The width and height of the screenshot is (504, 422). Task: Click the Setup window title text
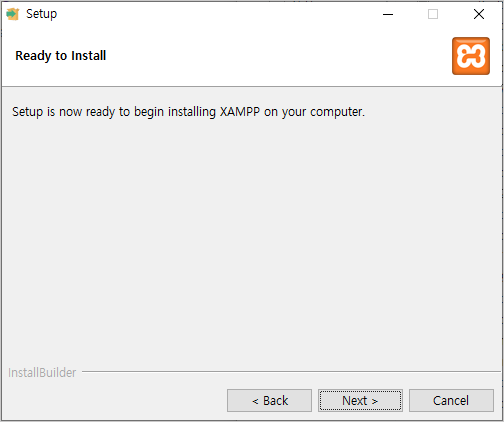42,14
